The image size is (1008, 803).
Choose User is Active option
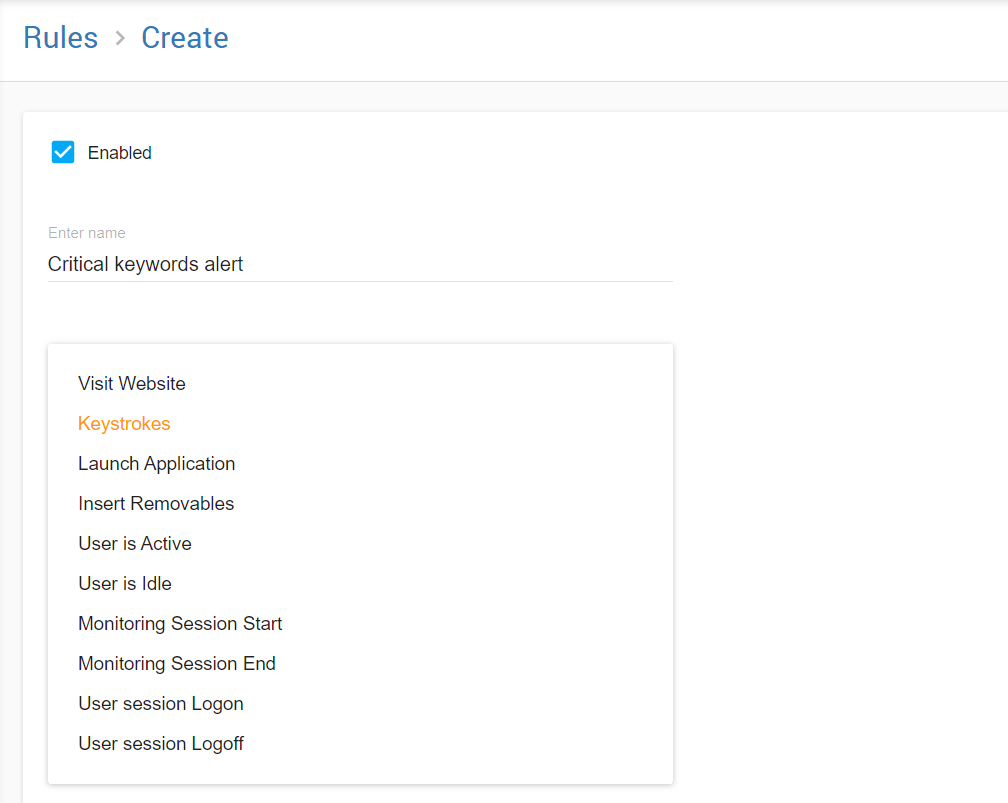click(x=135, y=544)
